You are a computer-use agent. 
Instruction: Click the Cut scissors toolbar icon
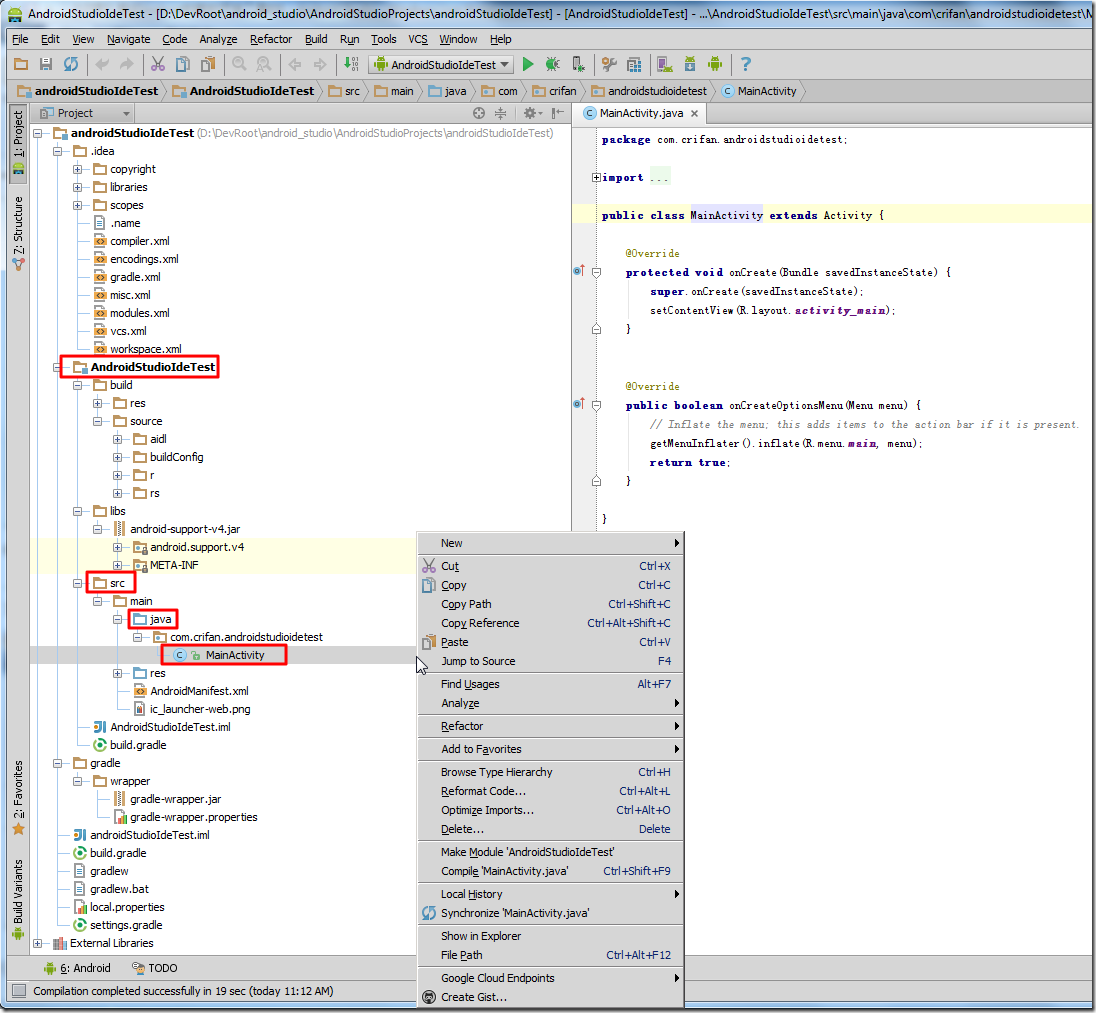[157, 64]
